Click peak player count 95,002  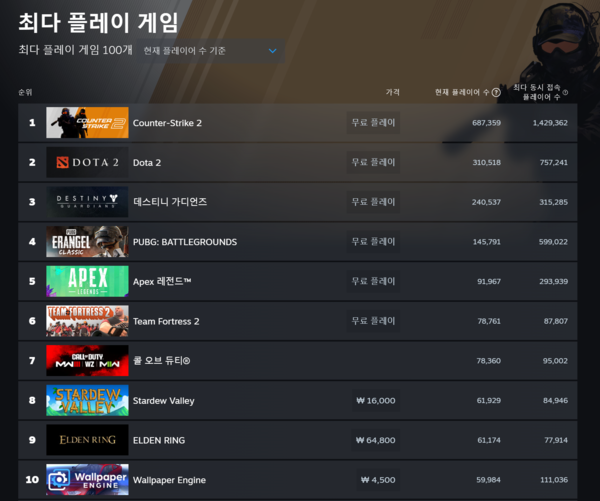555,361
